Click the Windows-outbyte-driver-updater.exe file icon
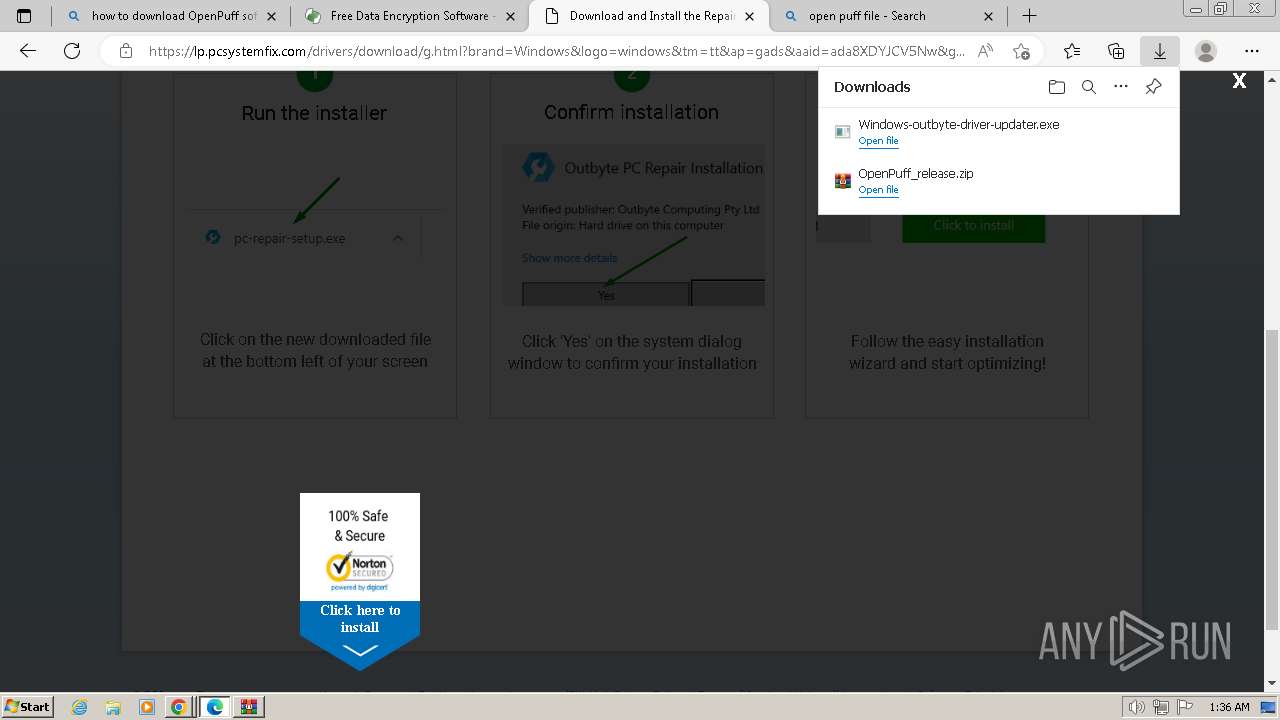Screen dimensions: 1280x720 842,132
